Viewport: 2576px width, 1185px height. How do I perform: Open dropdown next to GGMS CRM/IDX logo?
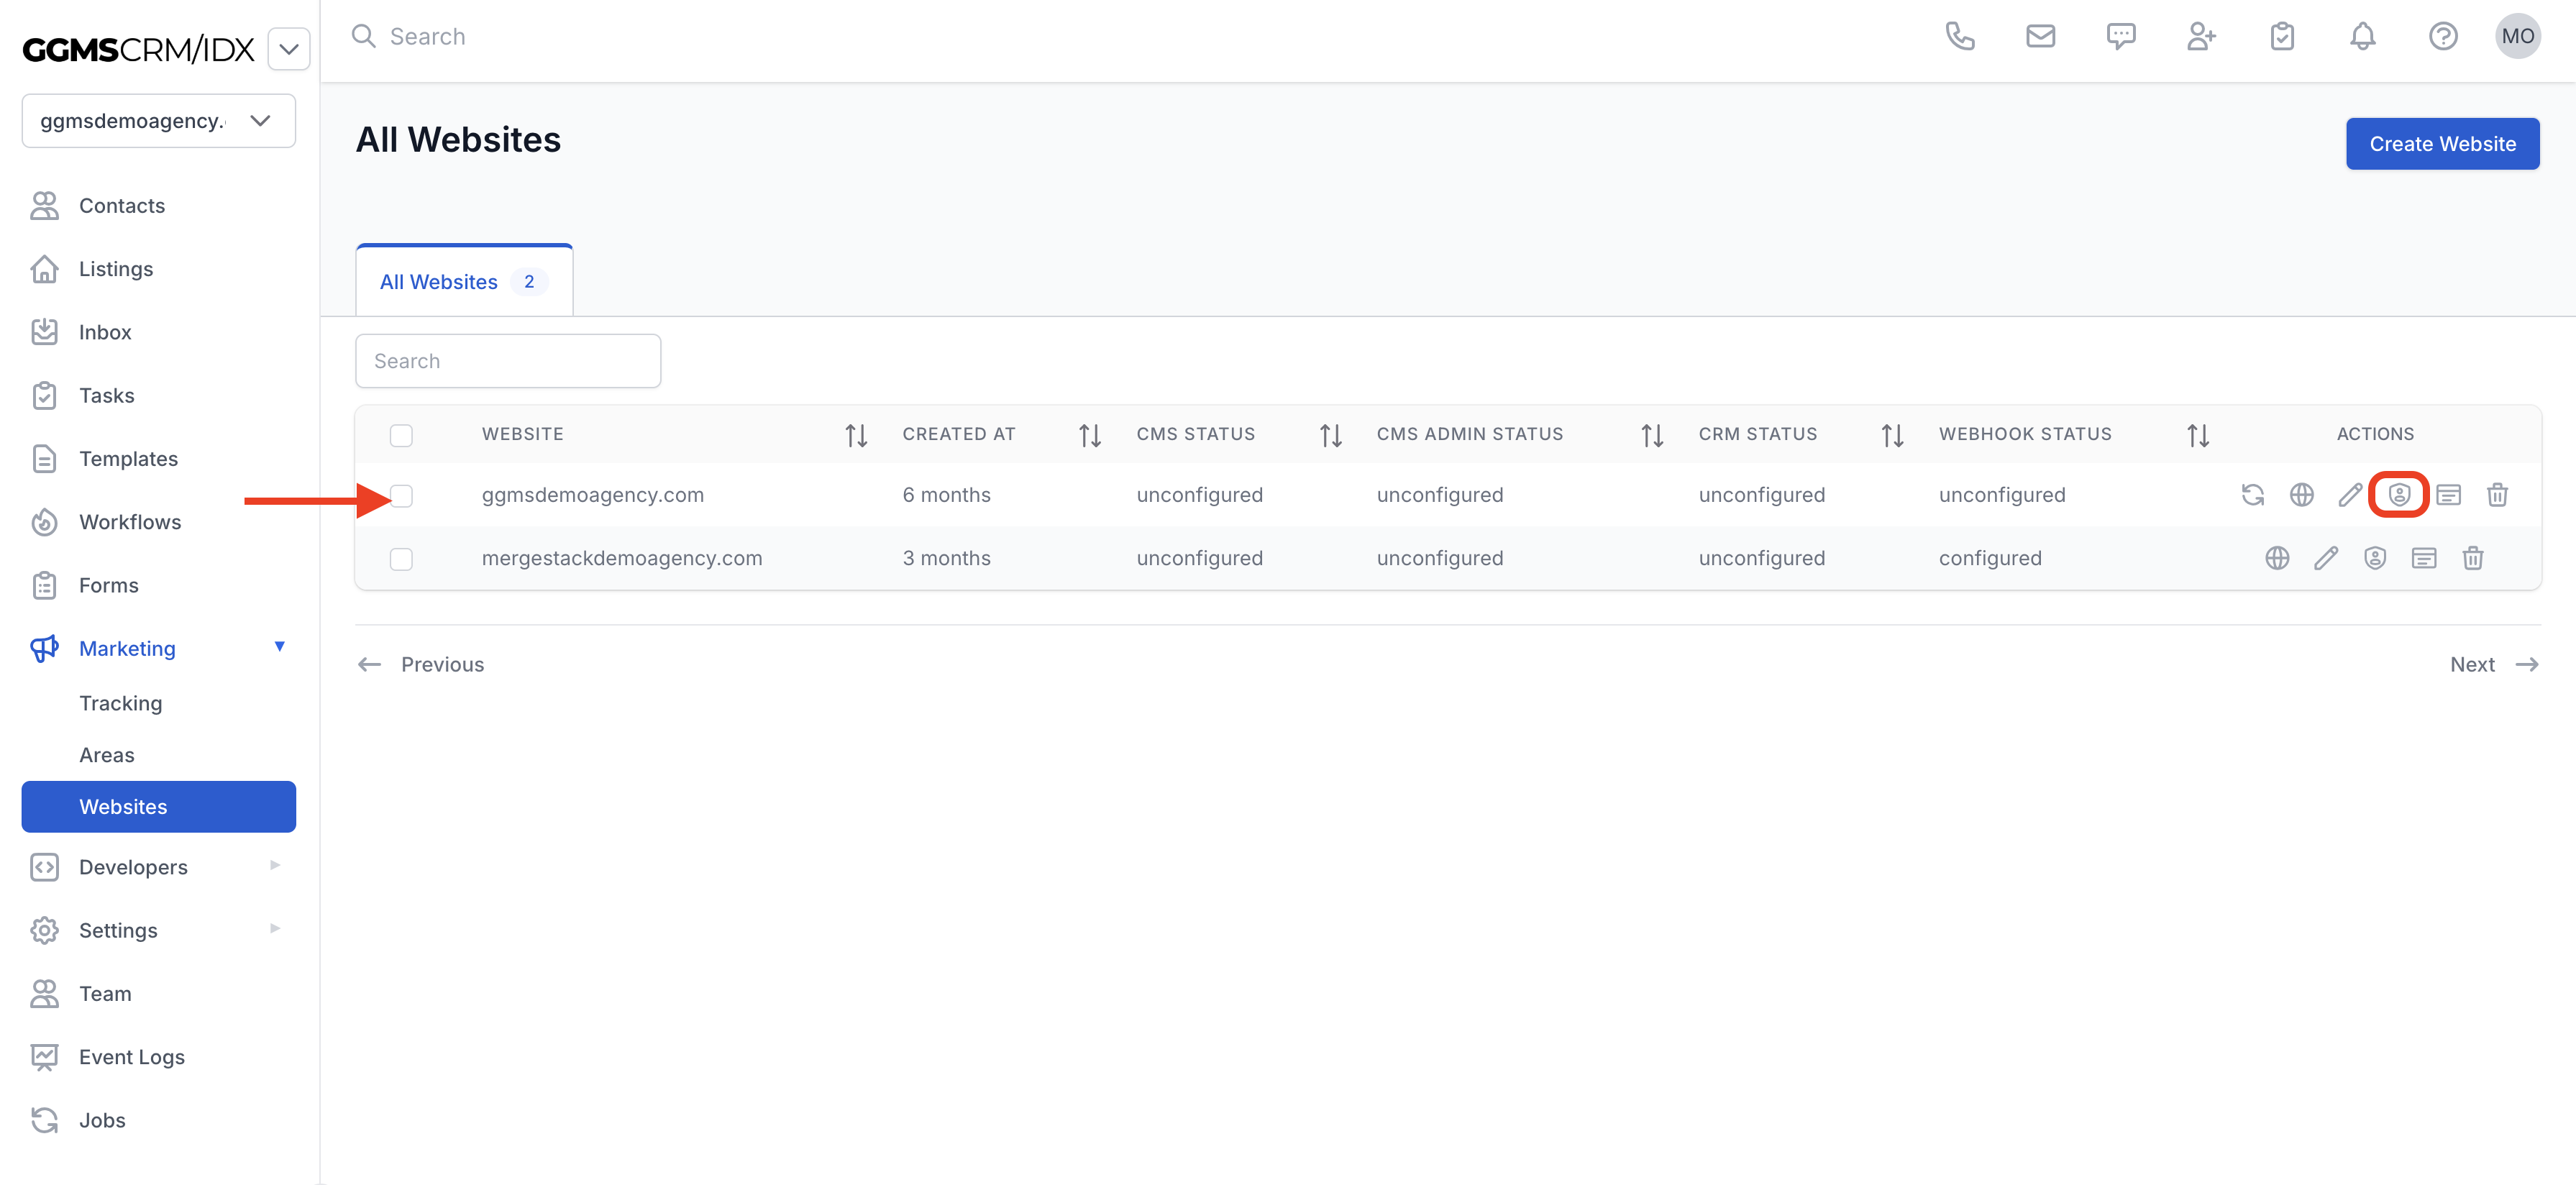[289, 49]
